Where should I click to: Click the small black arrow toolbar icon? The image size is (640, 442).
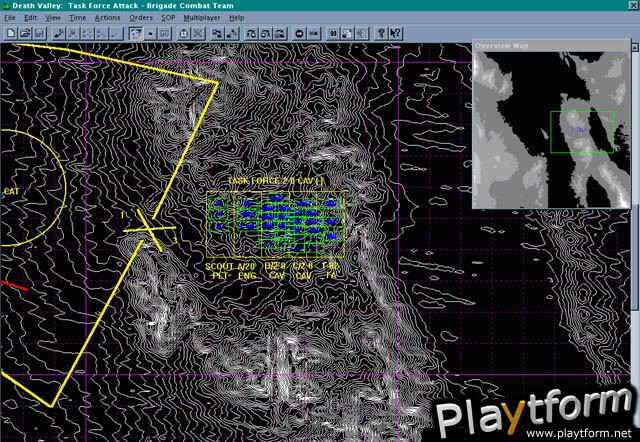[150, 33]
